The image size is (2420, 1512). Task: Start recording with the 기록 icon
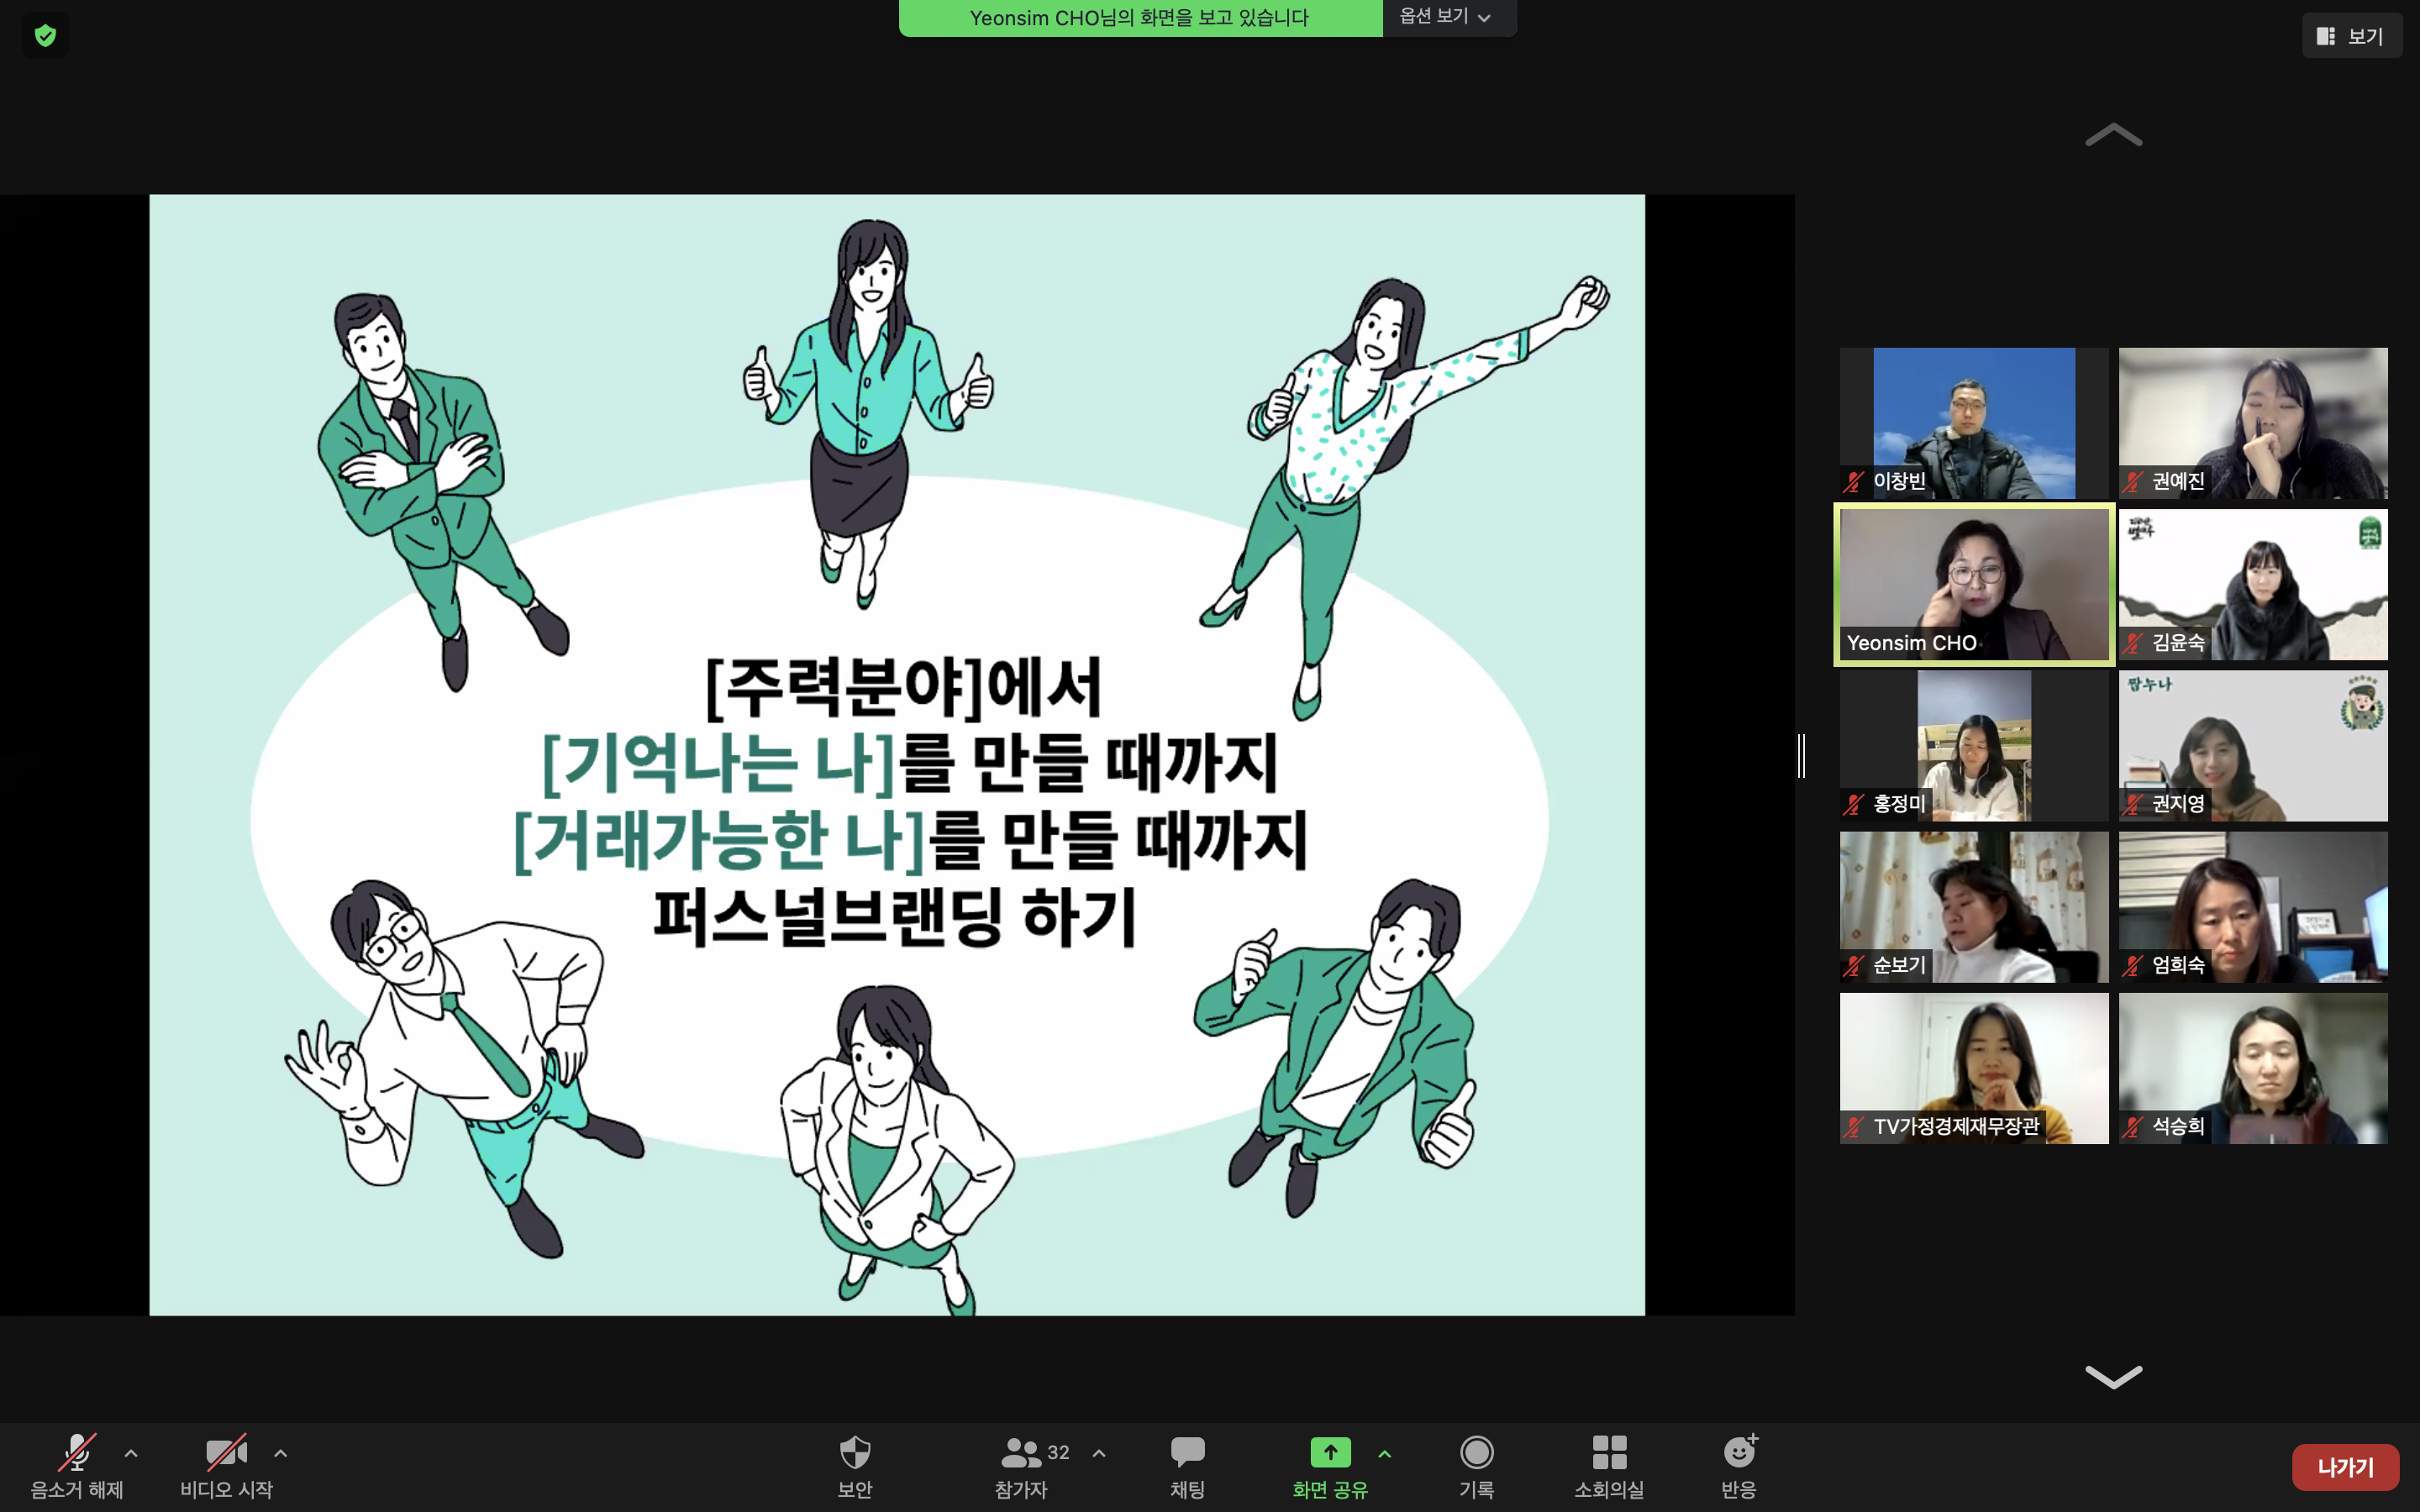pos(1476,1453)
